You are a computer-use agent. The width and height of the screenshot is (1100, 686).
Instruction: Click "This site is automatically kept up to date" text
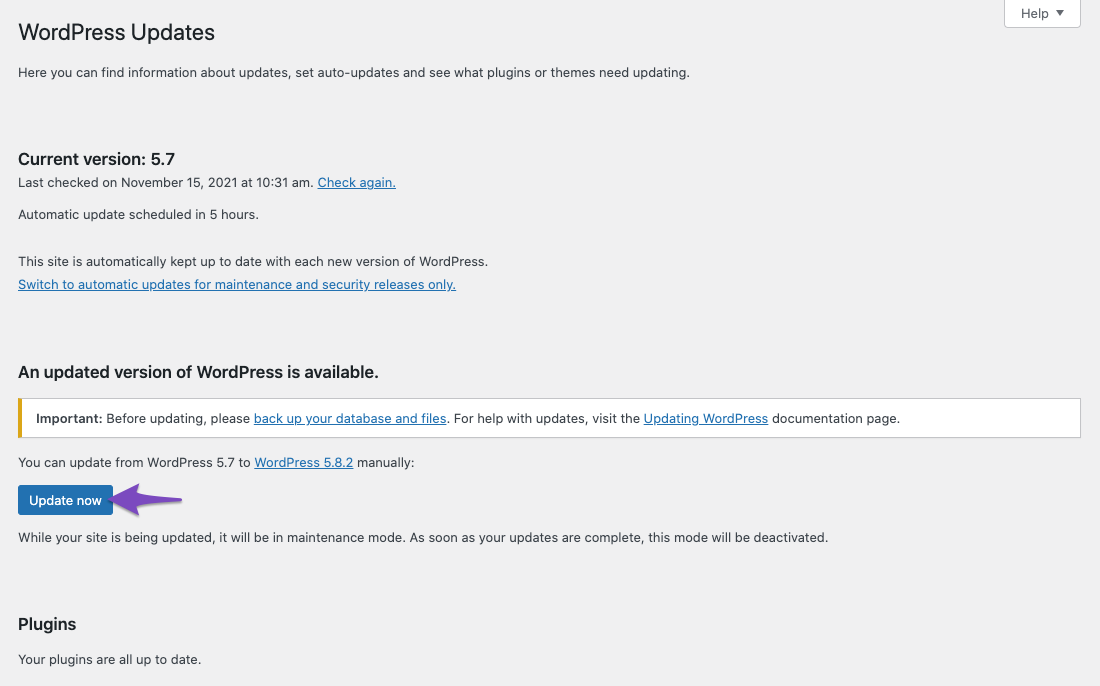(253, 262)
